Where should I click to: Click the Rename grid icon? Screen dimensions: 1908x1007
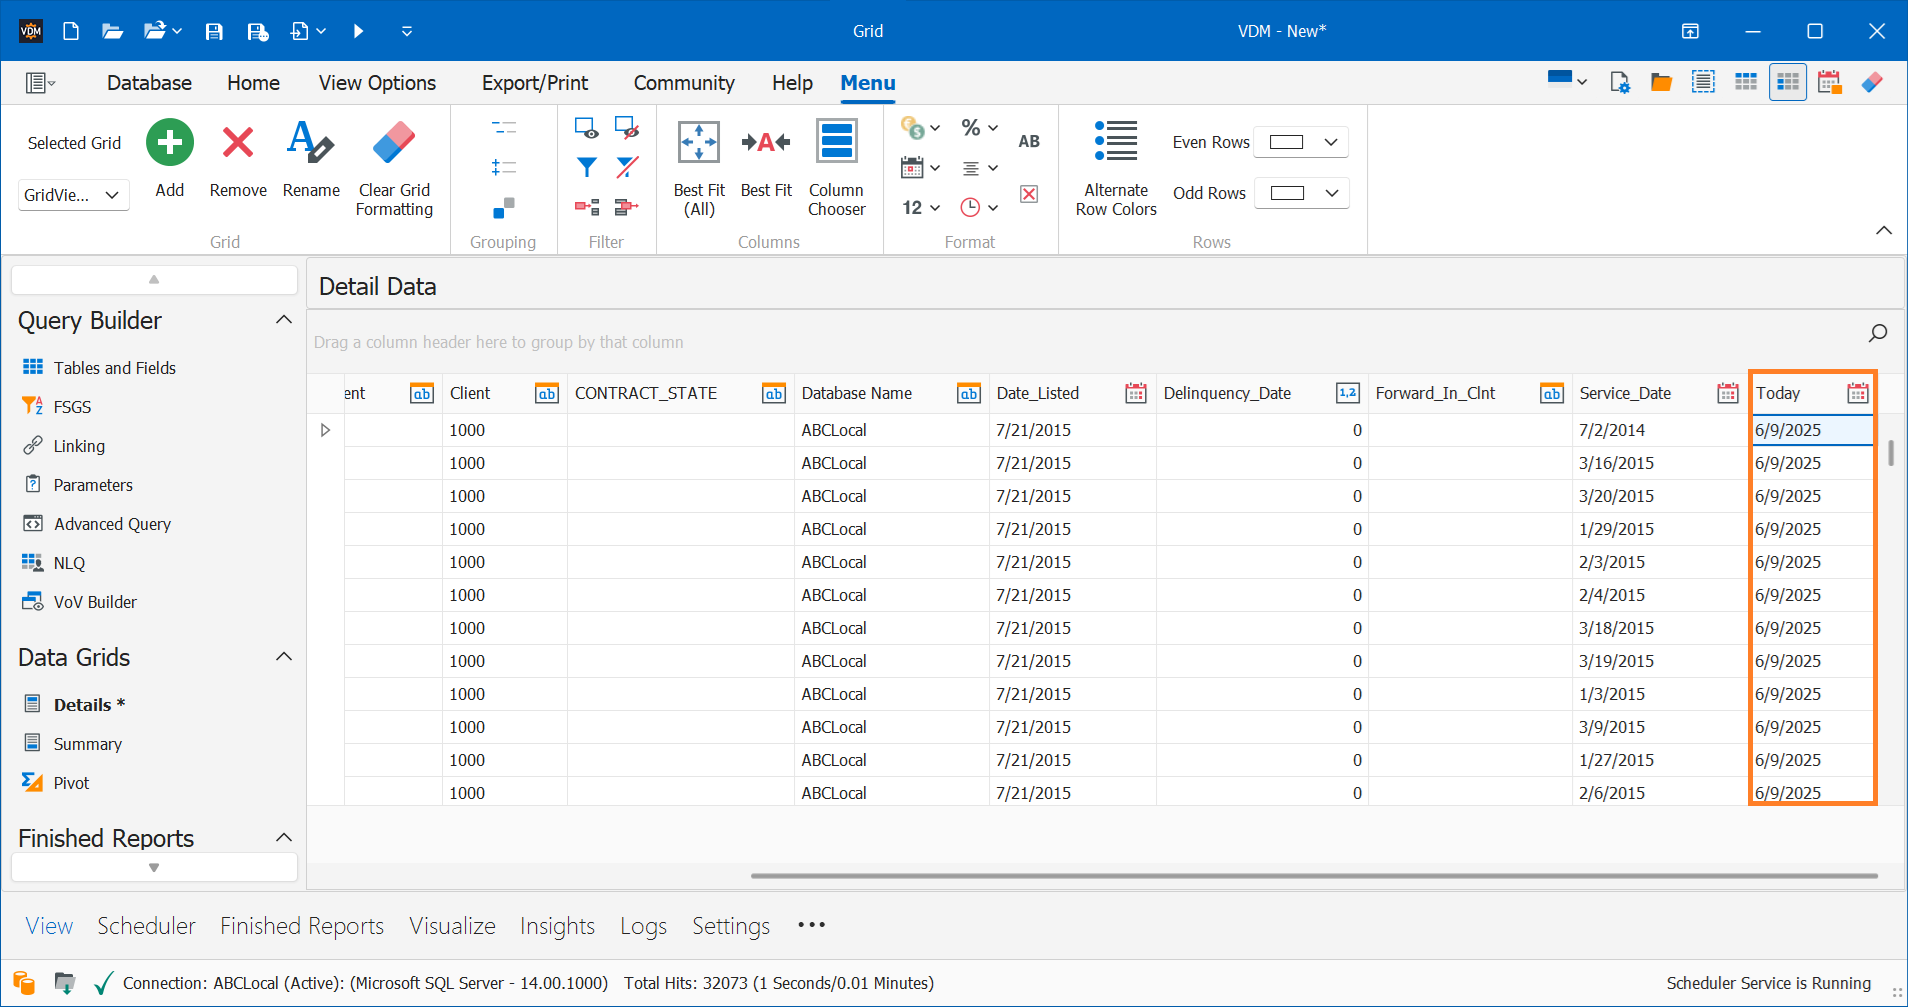click(x=310, y=142)
